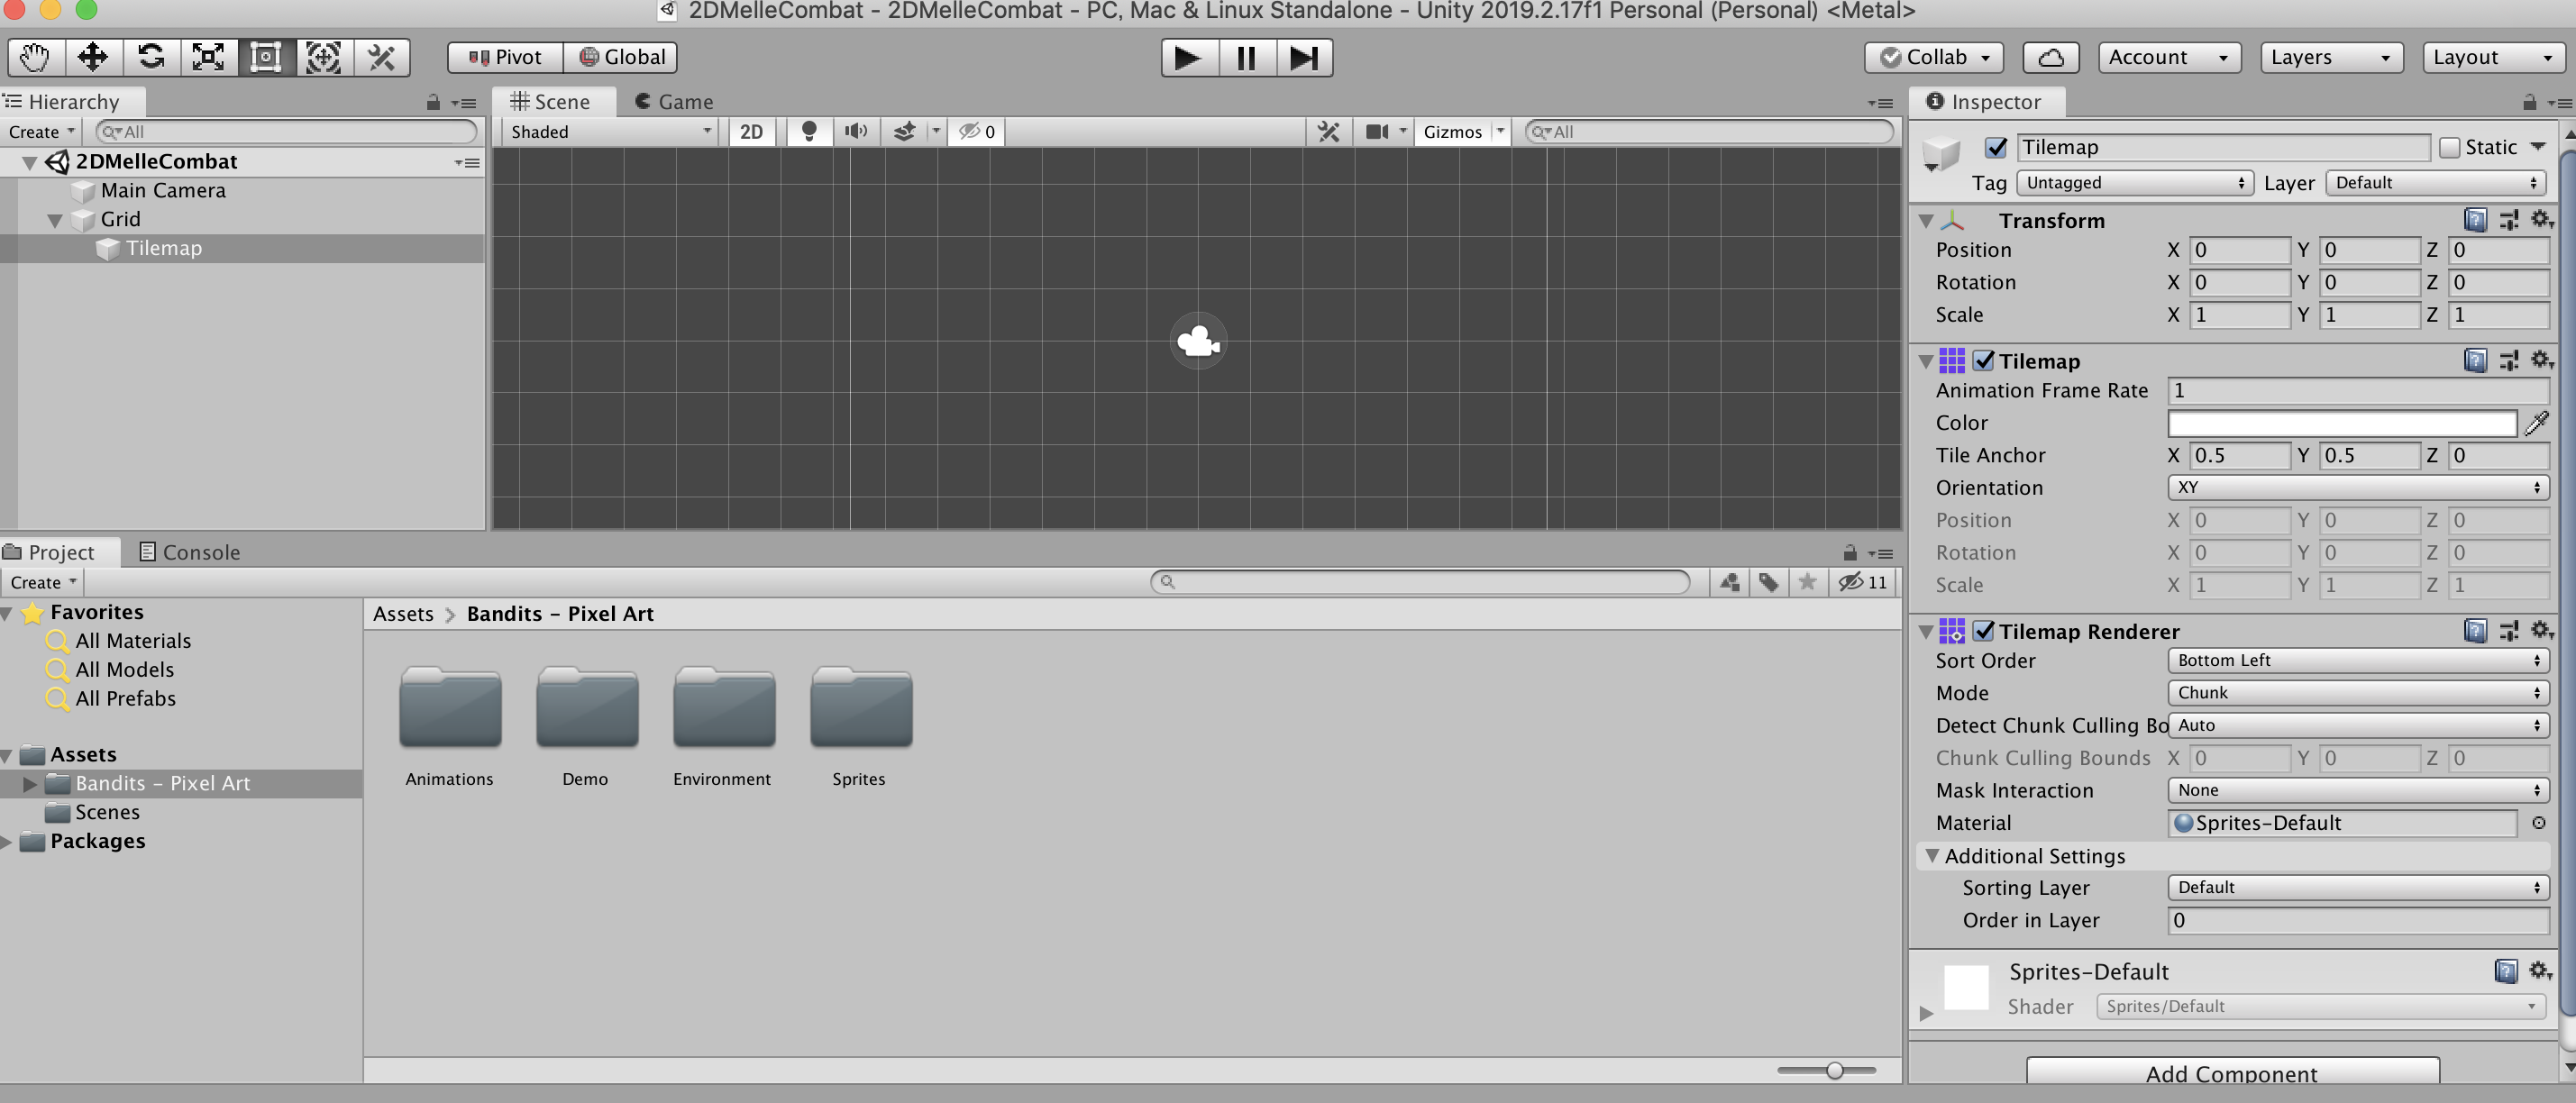This screenshot has width=2576, height=1103.
Task: Click the Play button
Action: click(1189, 58)
